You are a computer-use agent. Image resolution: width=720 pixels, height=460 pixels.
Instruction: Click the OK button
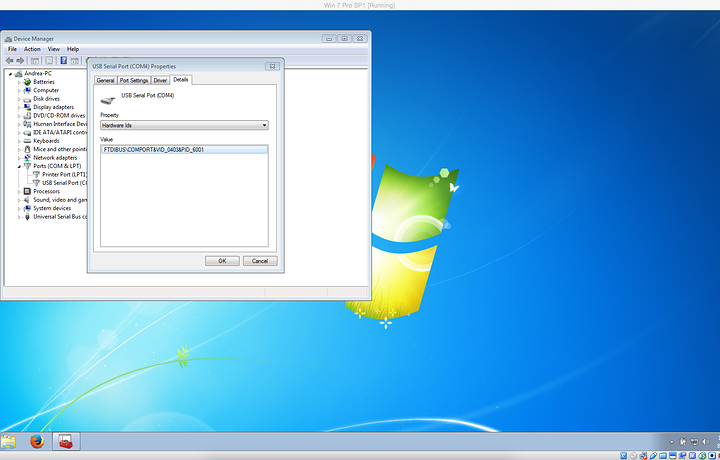[222, 261]
